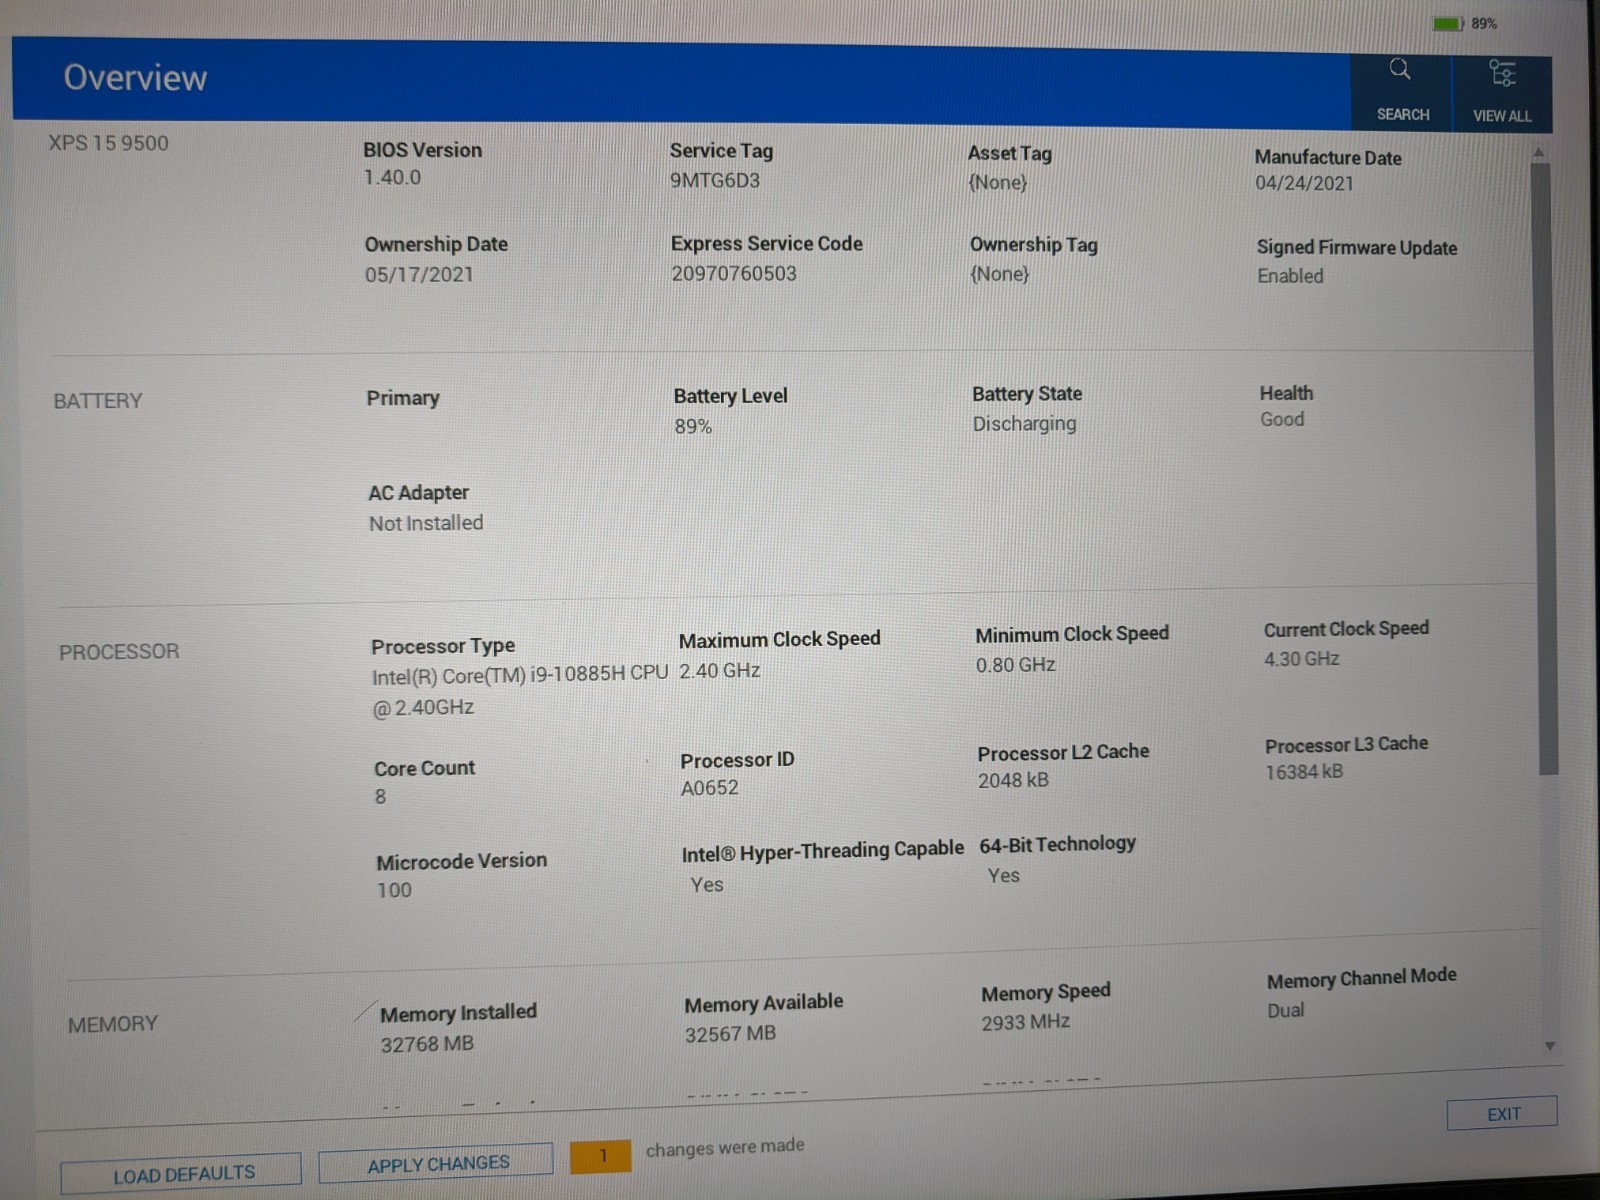This screenshot has height=1200, width=1600.
Task: Click the 64-Bit Technology label
Action: pos(1057,844)
